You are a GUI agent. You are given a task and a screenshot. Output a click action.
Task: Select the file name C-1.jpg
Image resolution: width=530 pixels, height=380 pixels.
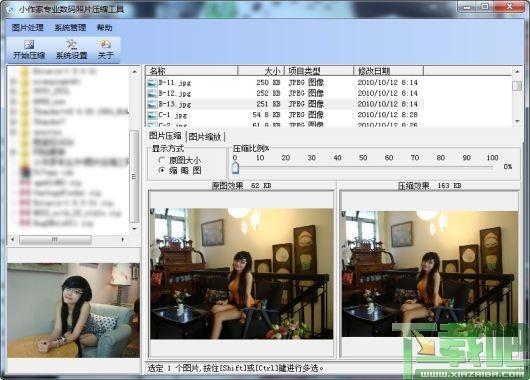(173, 115)
